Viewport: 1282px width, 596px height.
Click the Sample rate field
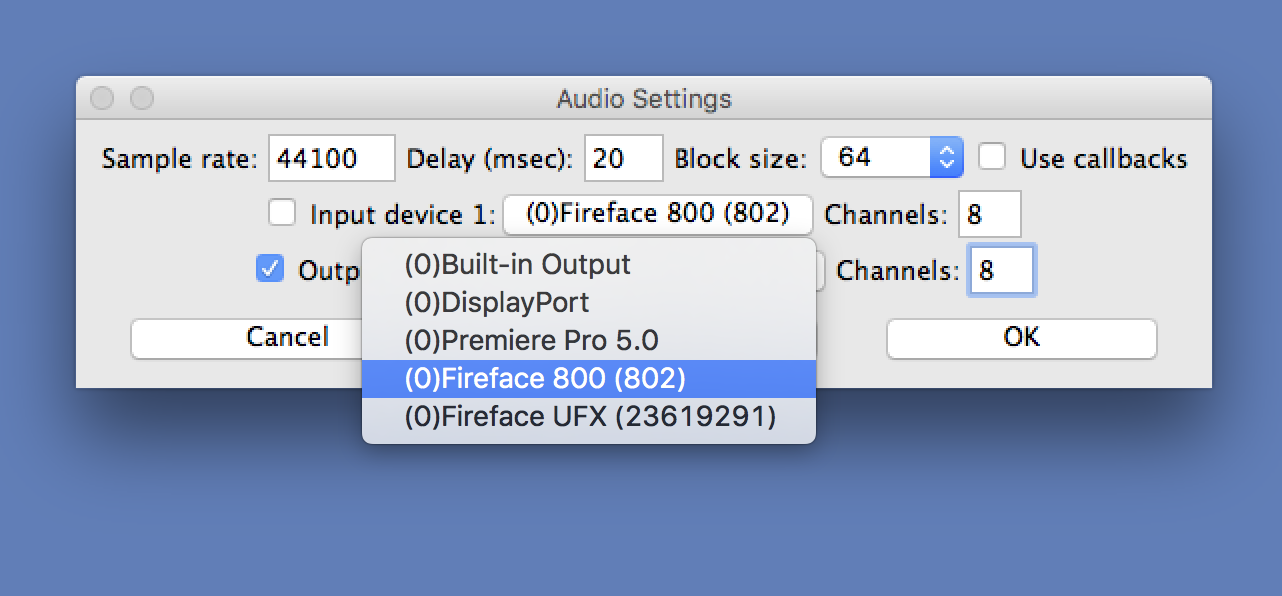click(x=332, y=158)
